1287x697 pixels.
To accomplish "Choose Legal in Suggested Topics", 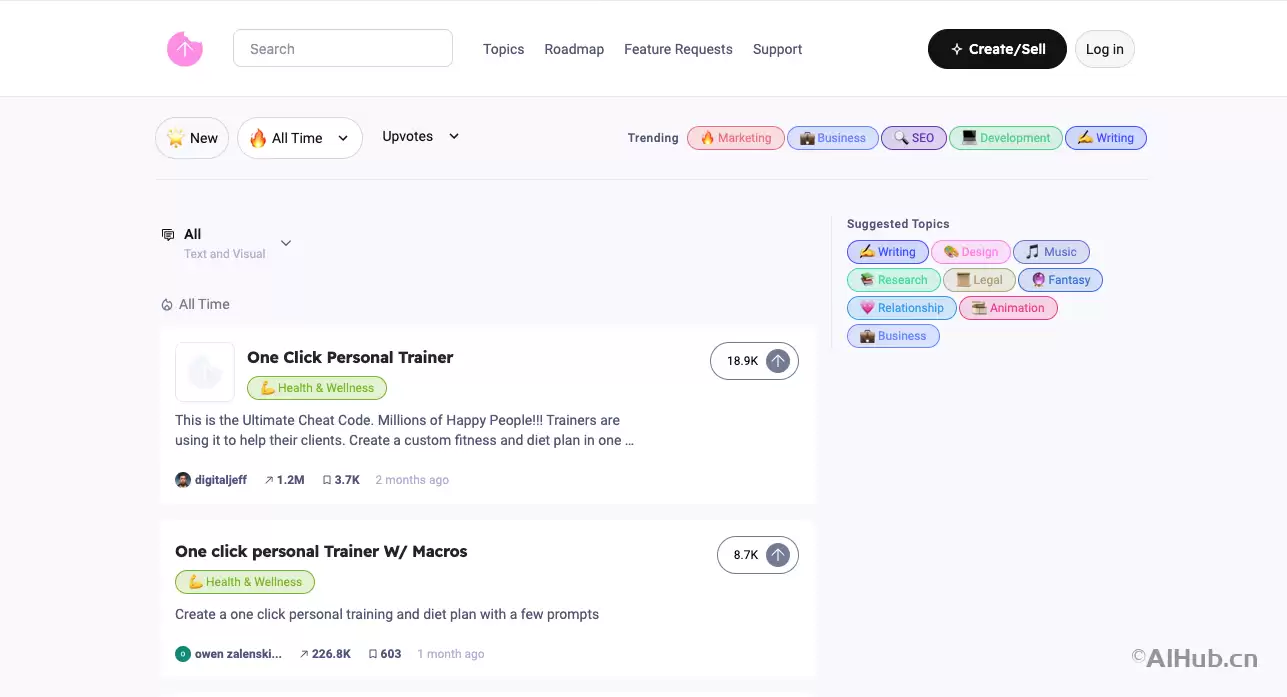I will click(x=979, y=280).
